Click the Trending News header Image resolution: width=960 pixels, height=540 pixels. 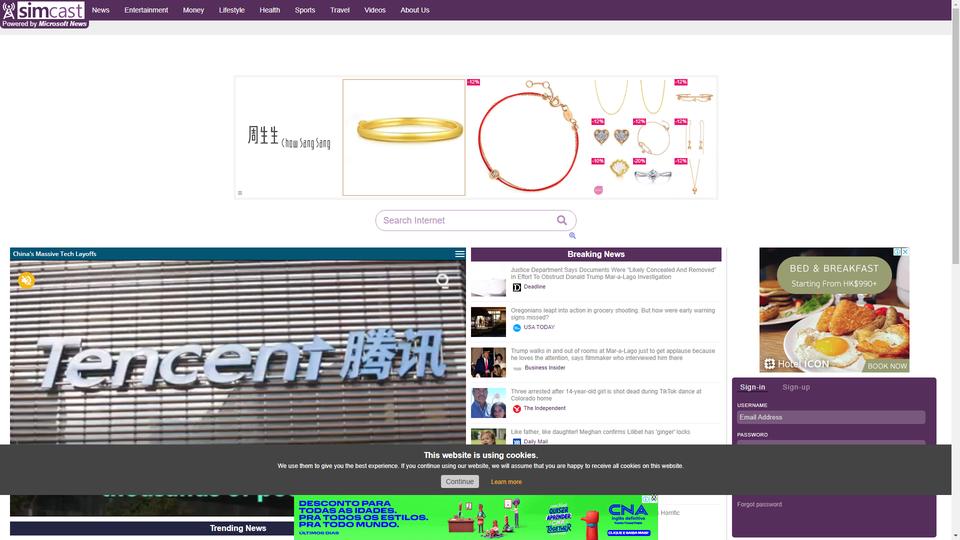(238, 528)
